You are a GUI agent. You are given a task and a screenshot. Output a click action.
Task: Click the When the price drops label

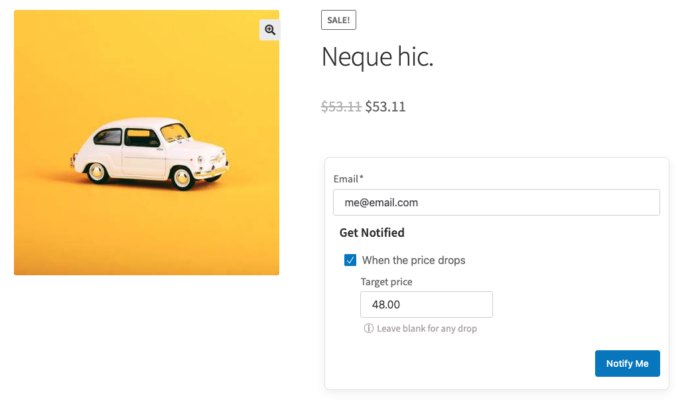[x=413, y=260]
